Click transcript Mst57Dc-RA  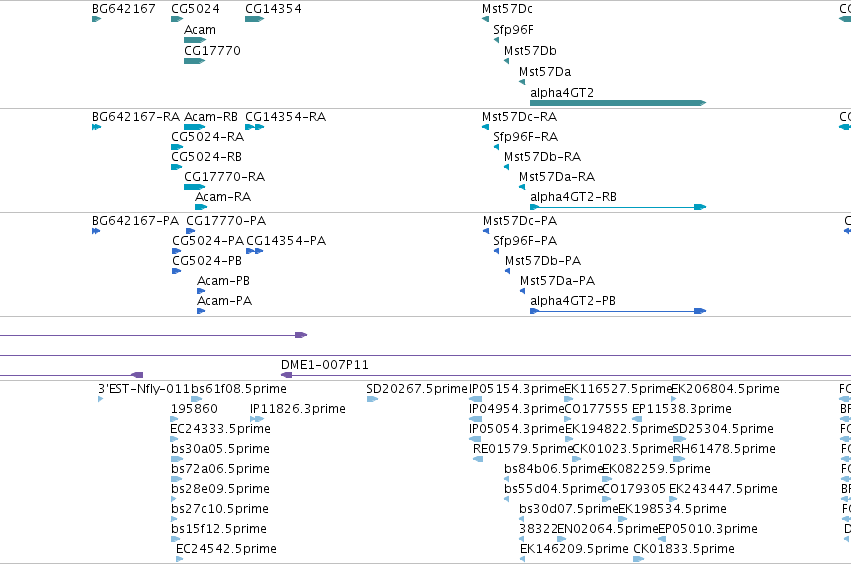[x=519, y=117]
